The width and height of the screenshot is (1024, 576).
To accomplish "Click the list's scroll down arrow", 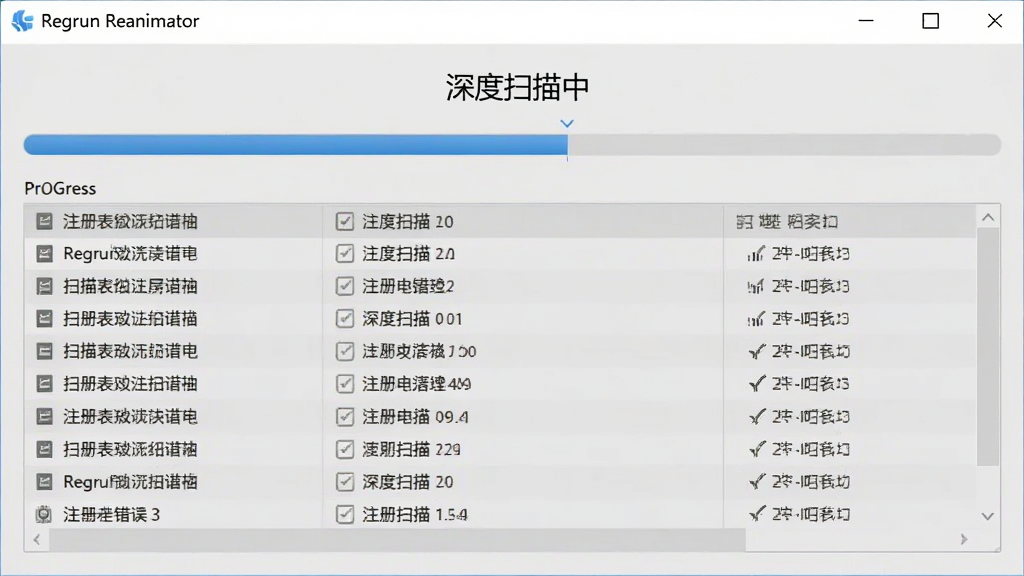I will (x=988, y=516).
